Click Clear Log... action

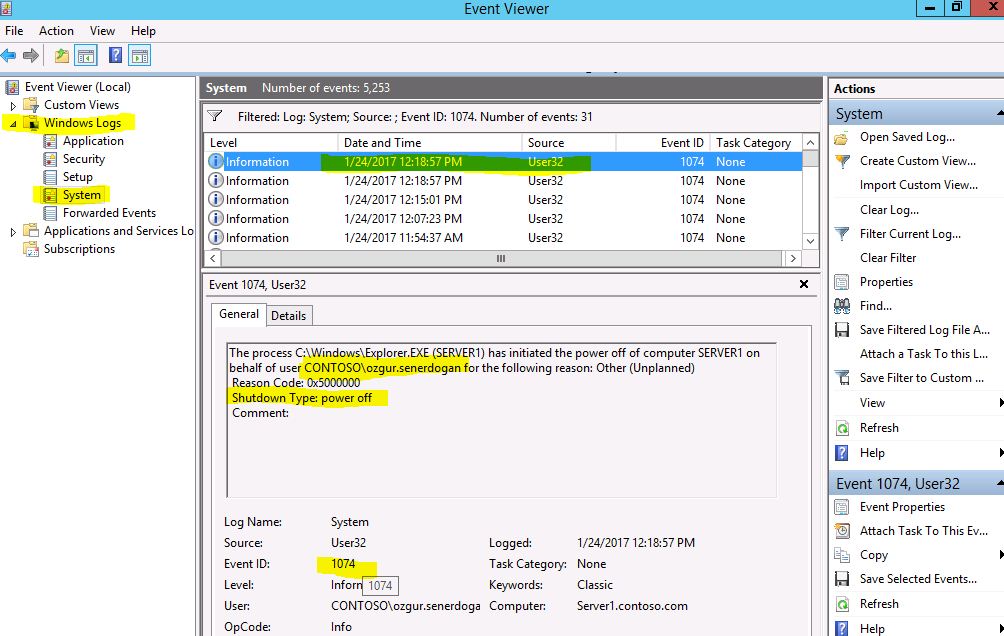pos(889,210)
